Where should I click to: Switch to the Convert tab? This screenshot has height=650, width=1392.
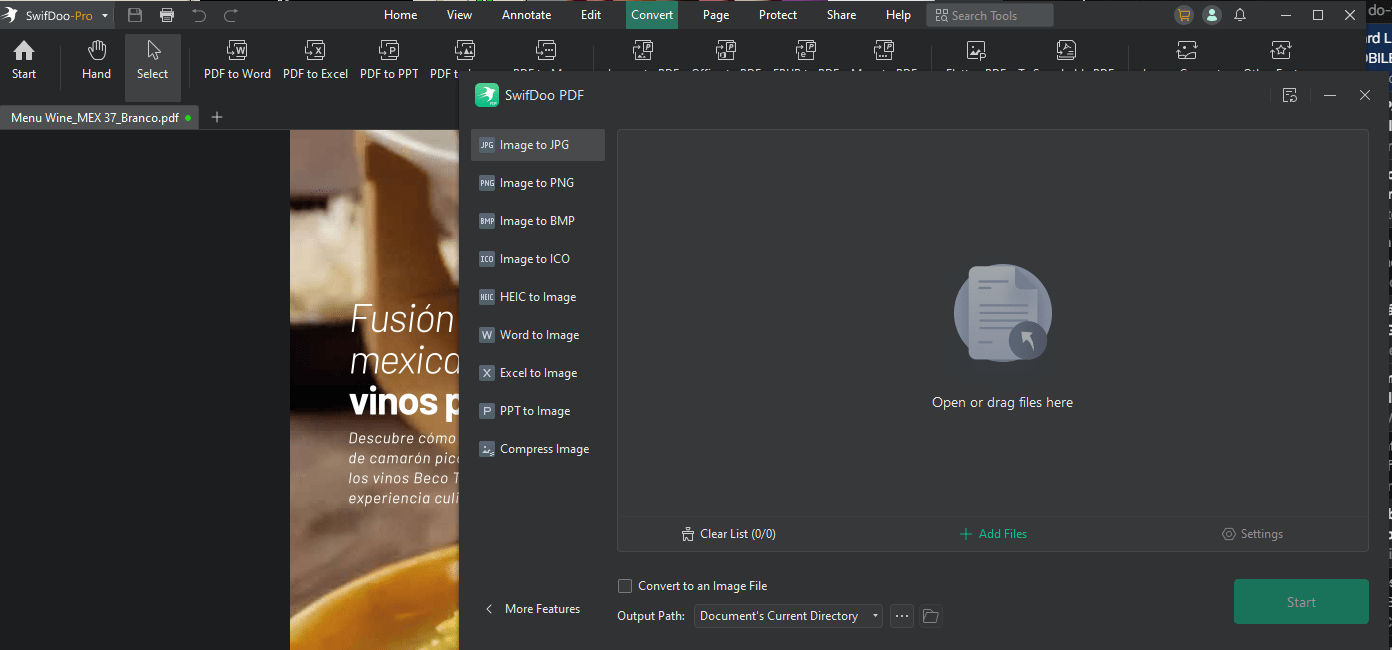(652, 15)
